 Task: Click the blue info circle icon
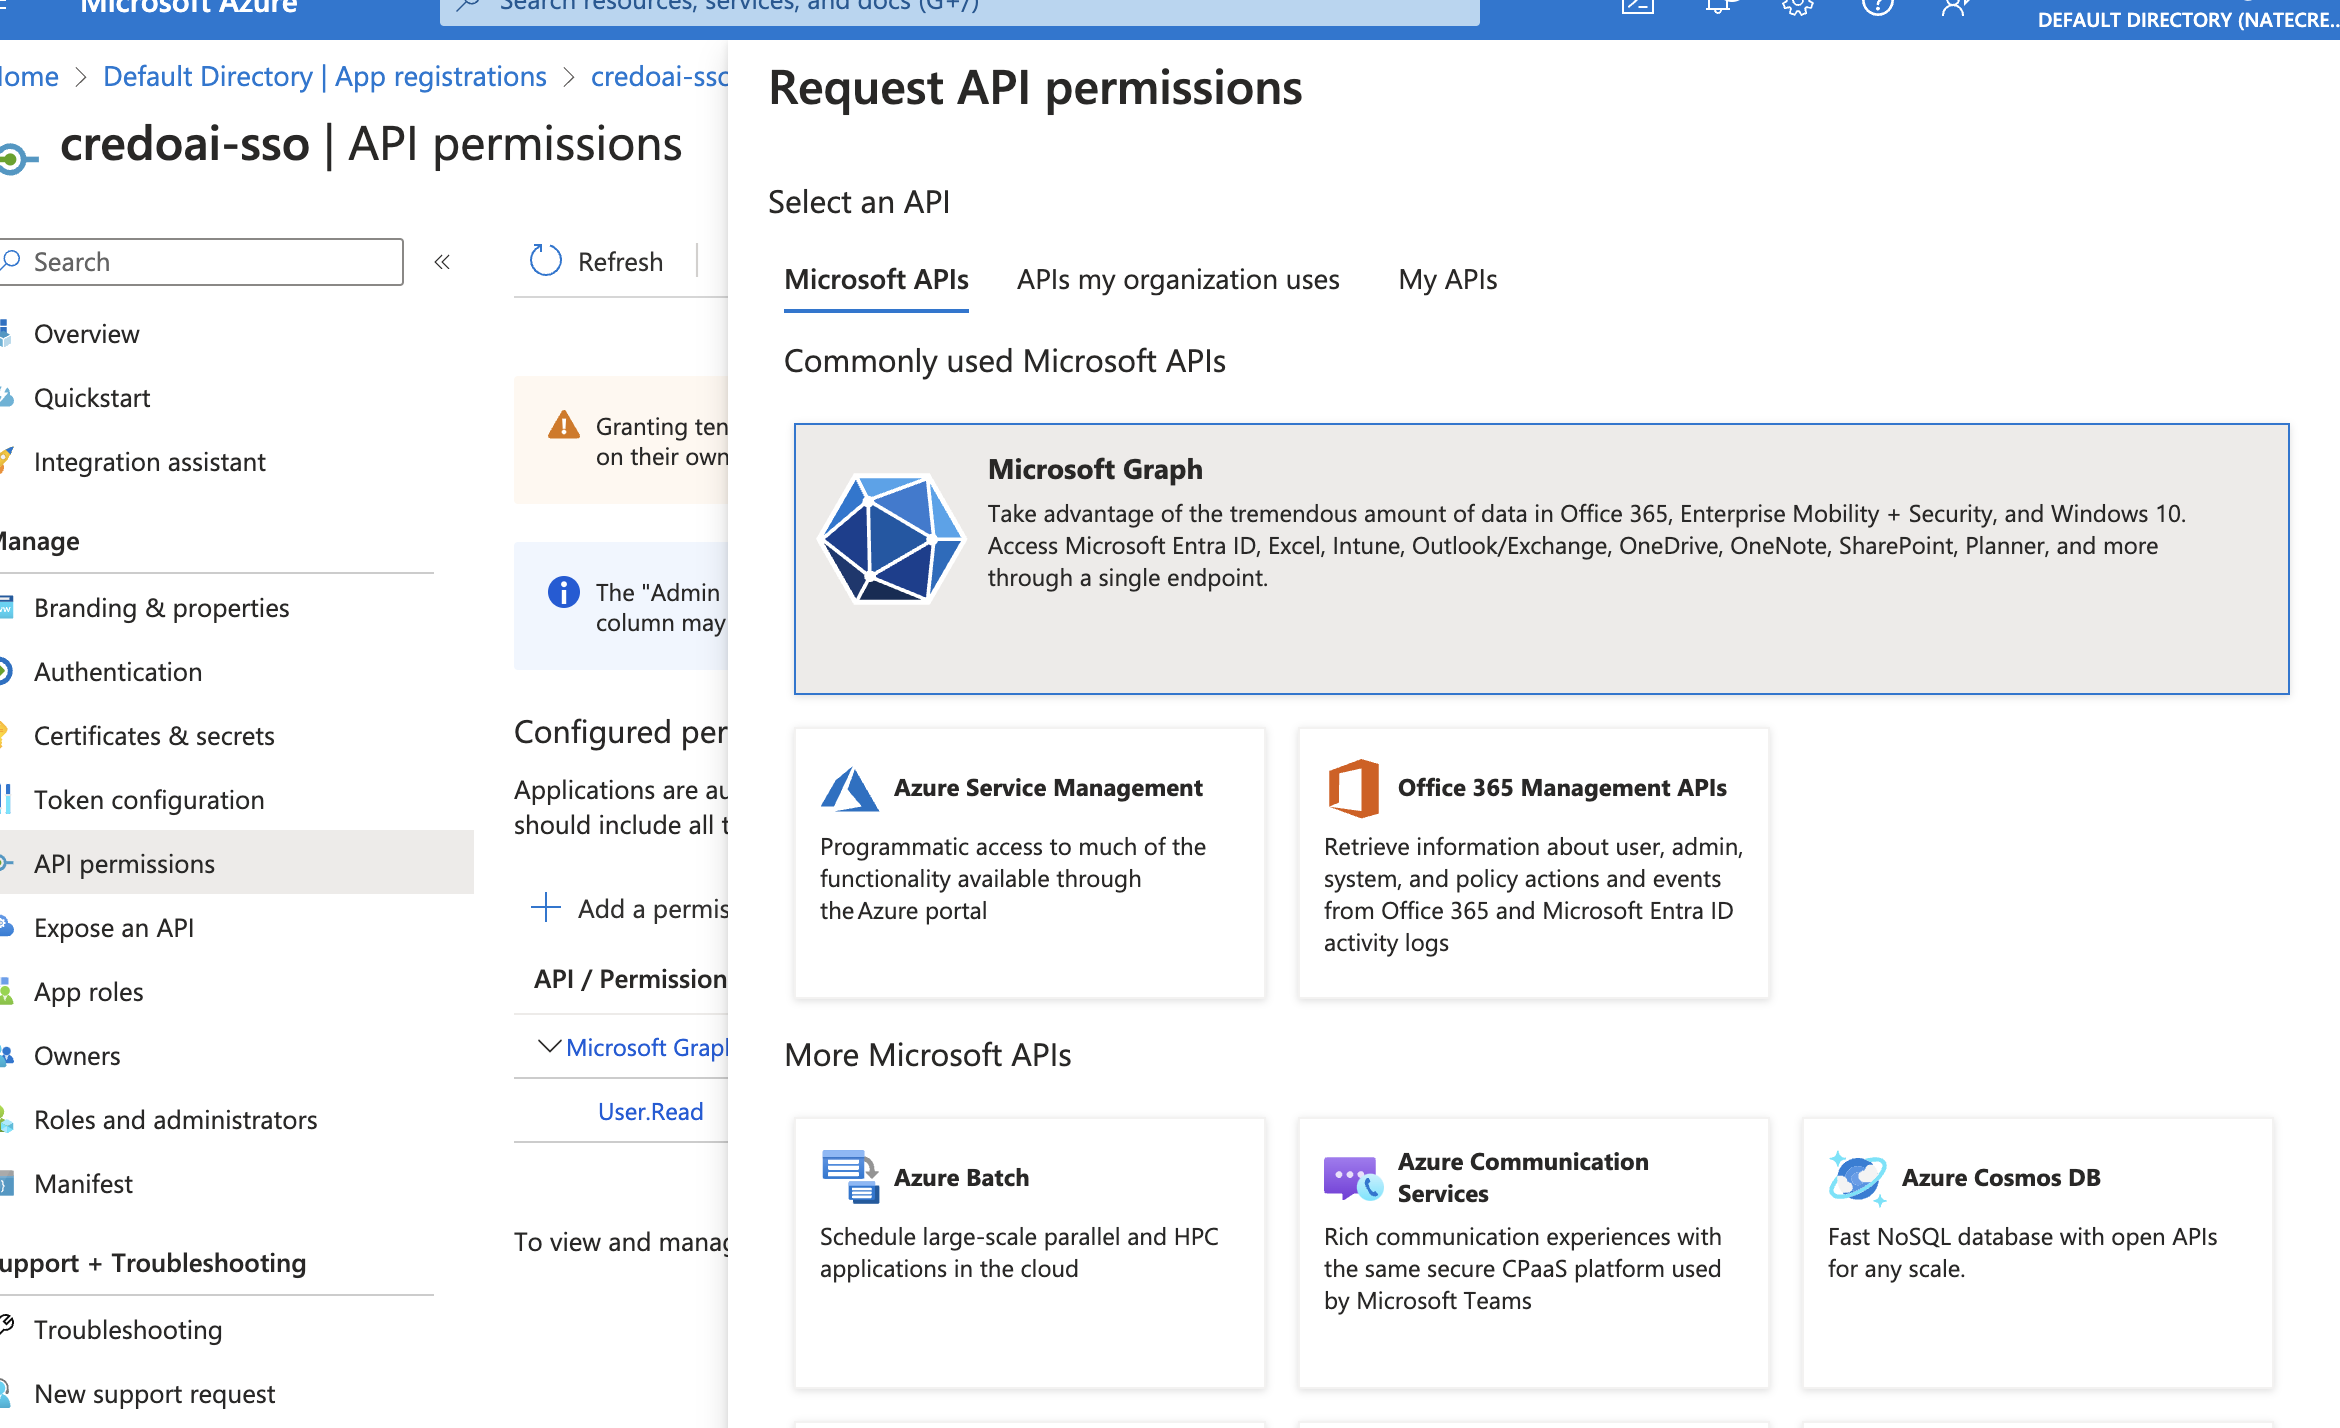563,592
